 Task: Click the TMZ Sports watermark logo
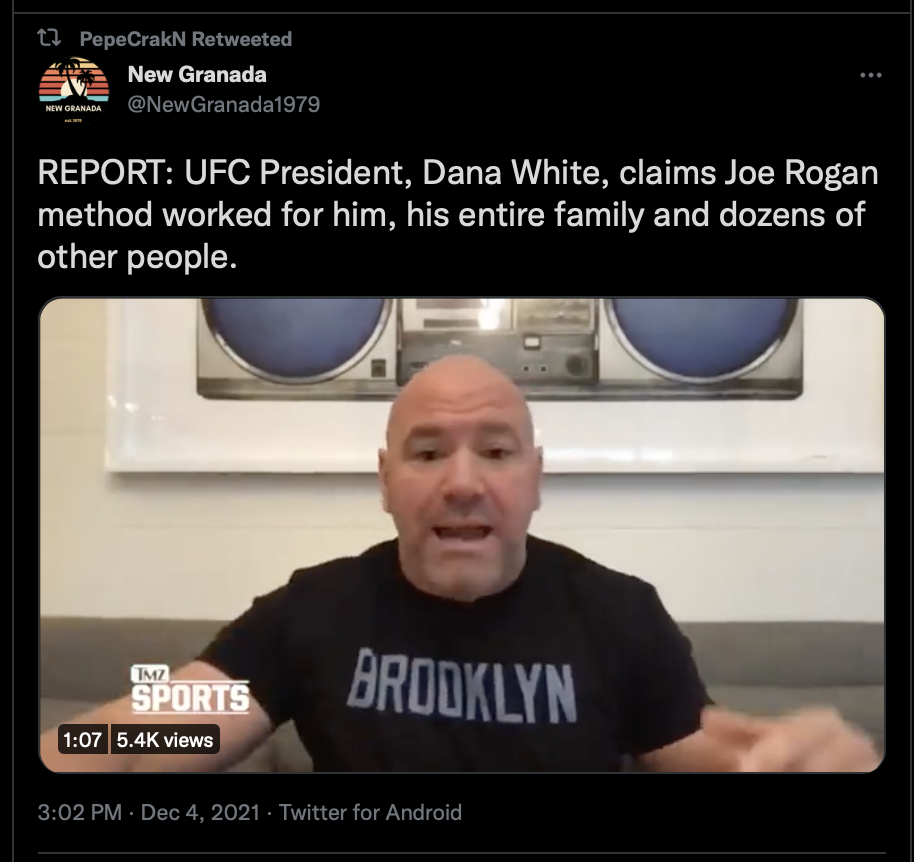coord(190,689)
